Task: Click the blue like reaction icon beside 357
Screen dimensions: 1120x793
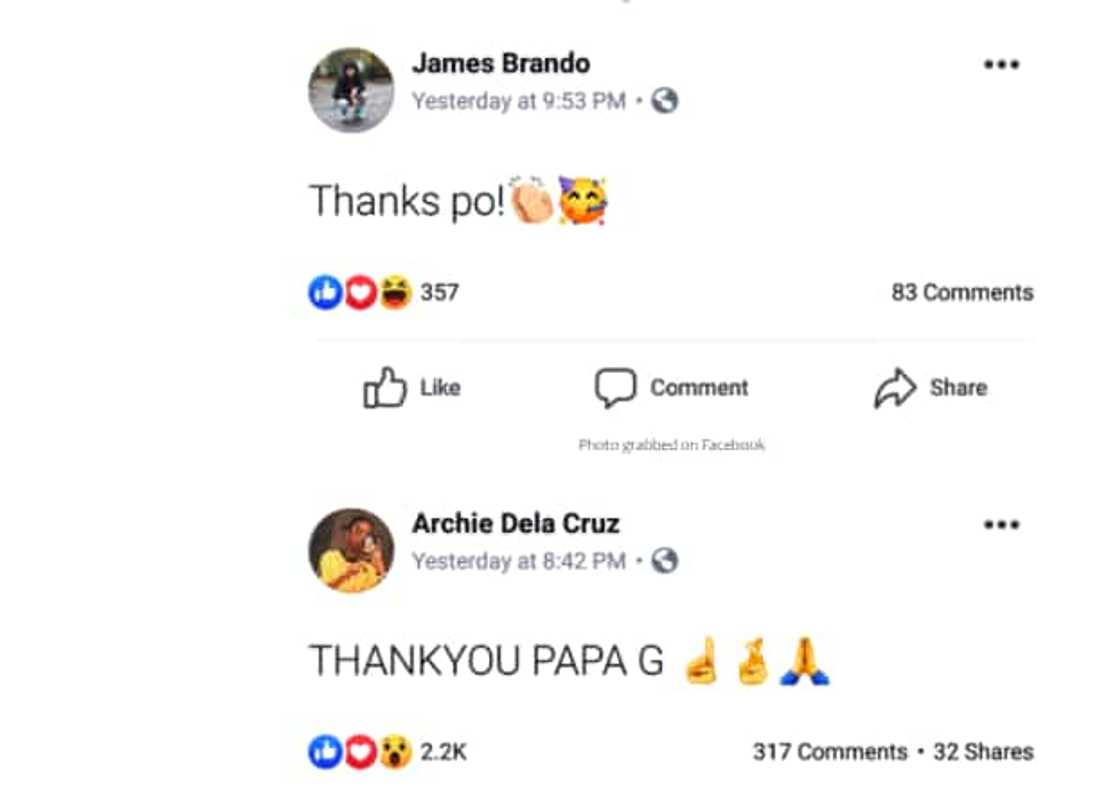Action: pyautogui.click(x=325, y=292)
